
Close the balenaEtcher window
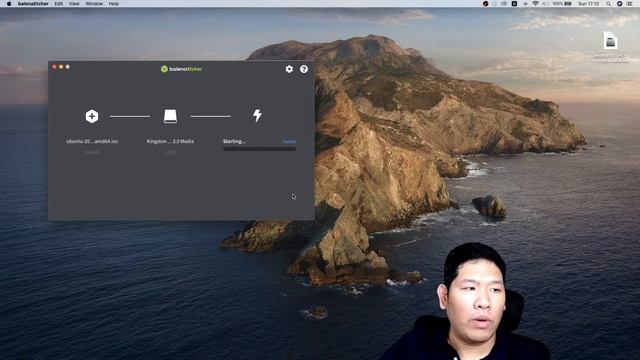click(54, 67)
